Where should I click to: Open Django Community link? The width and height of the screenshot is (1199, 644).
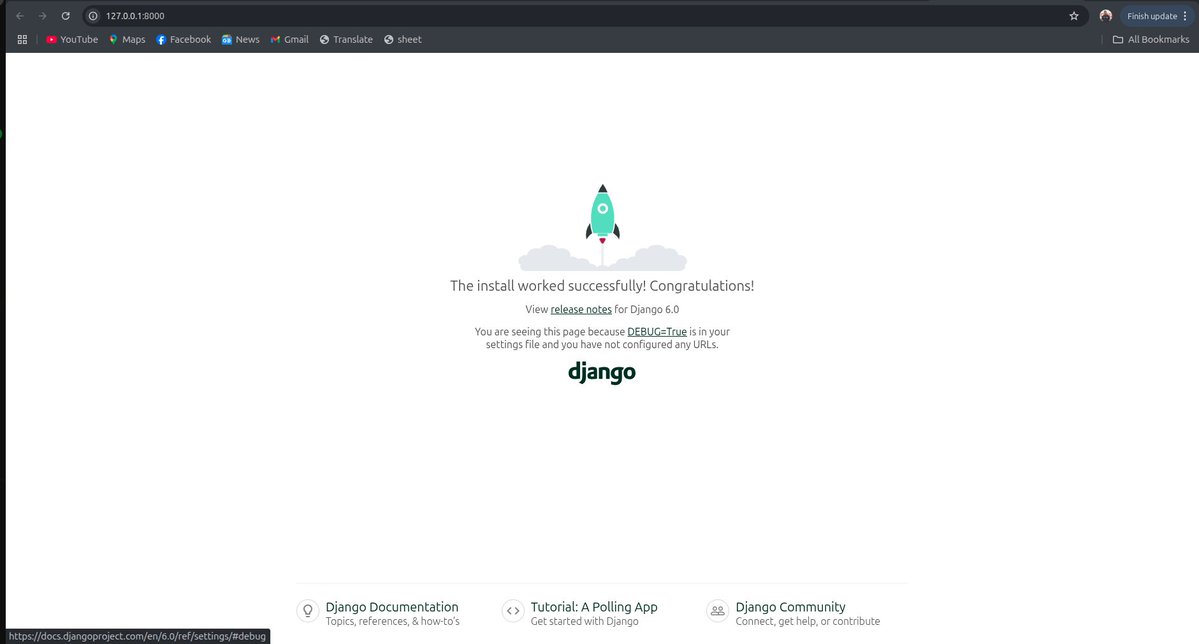click(x=791, y=607)
